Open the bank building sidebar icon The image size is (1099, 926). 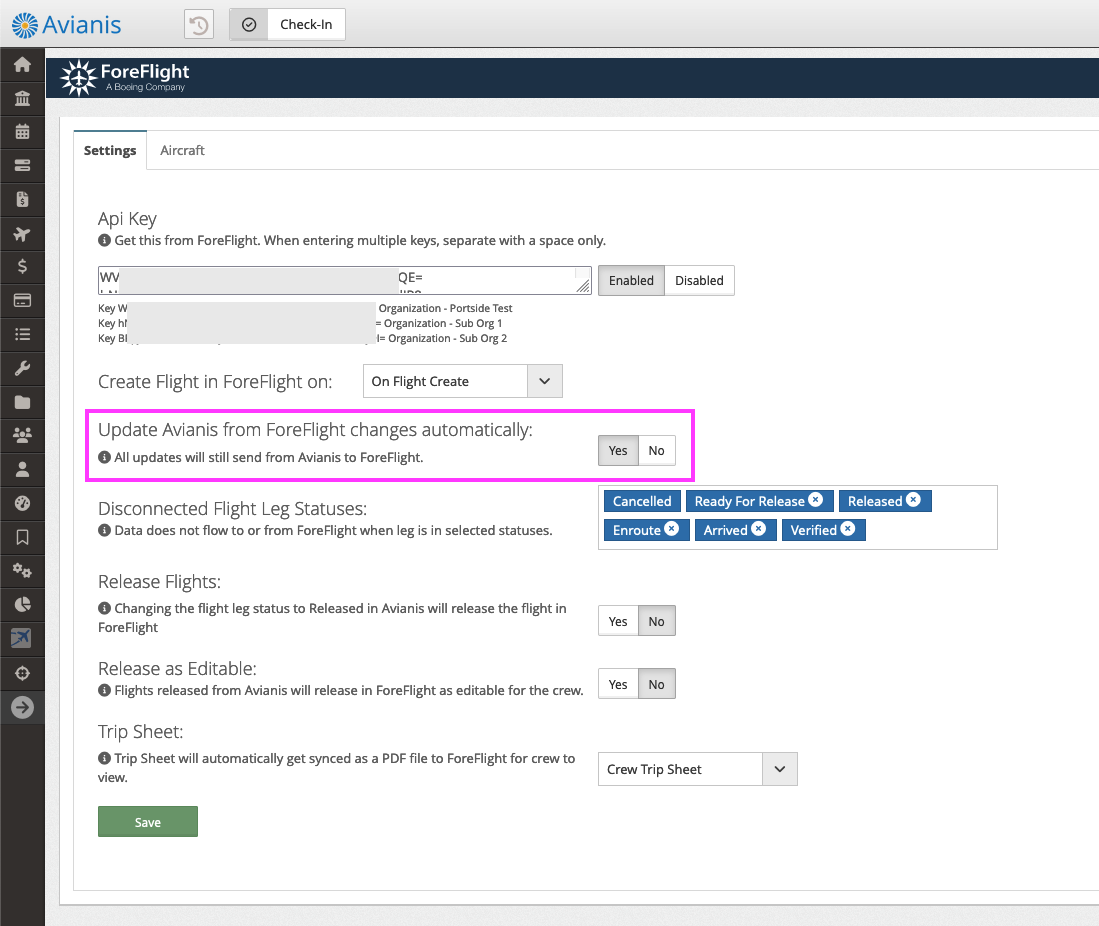pos(22,98)
